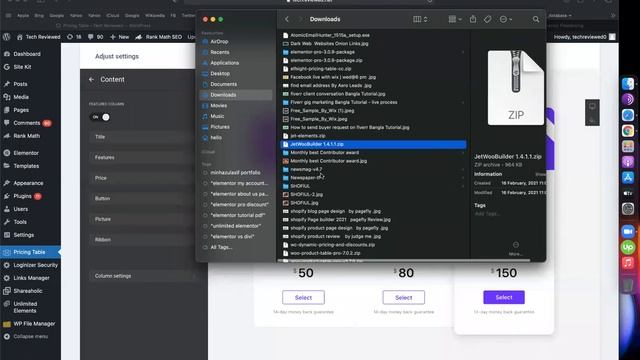This screenshot has height=360, width=640.
Task: Open Recents in Finder sidebar
Action: [x=220, y=52]
